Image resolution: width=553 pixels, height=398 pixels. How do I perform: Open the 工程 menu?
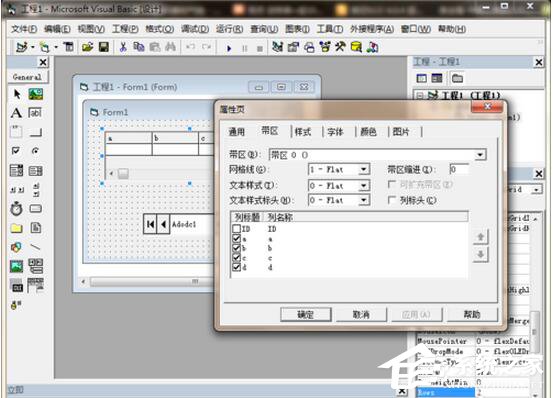tap(125, 29)
